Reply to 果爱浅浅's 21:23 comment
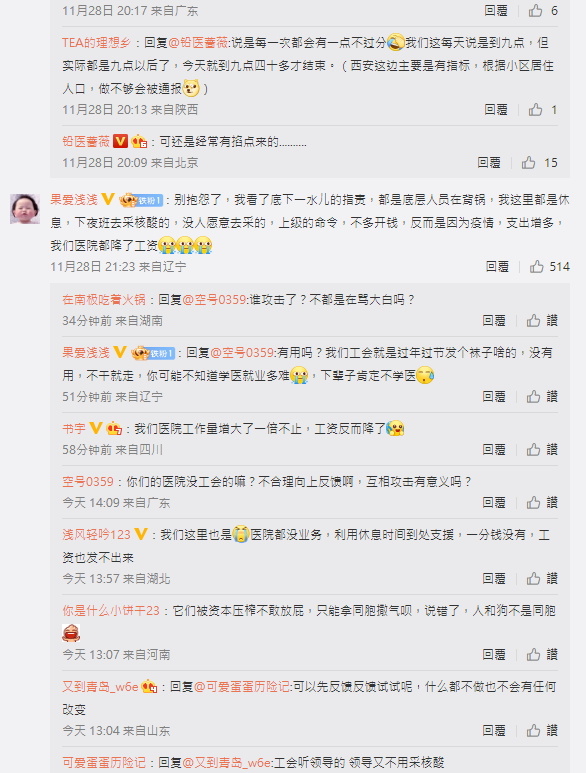The height and width of the screenshot is (773, 586). (x=497, y=267)
